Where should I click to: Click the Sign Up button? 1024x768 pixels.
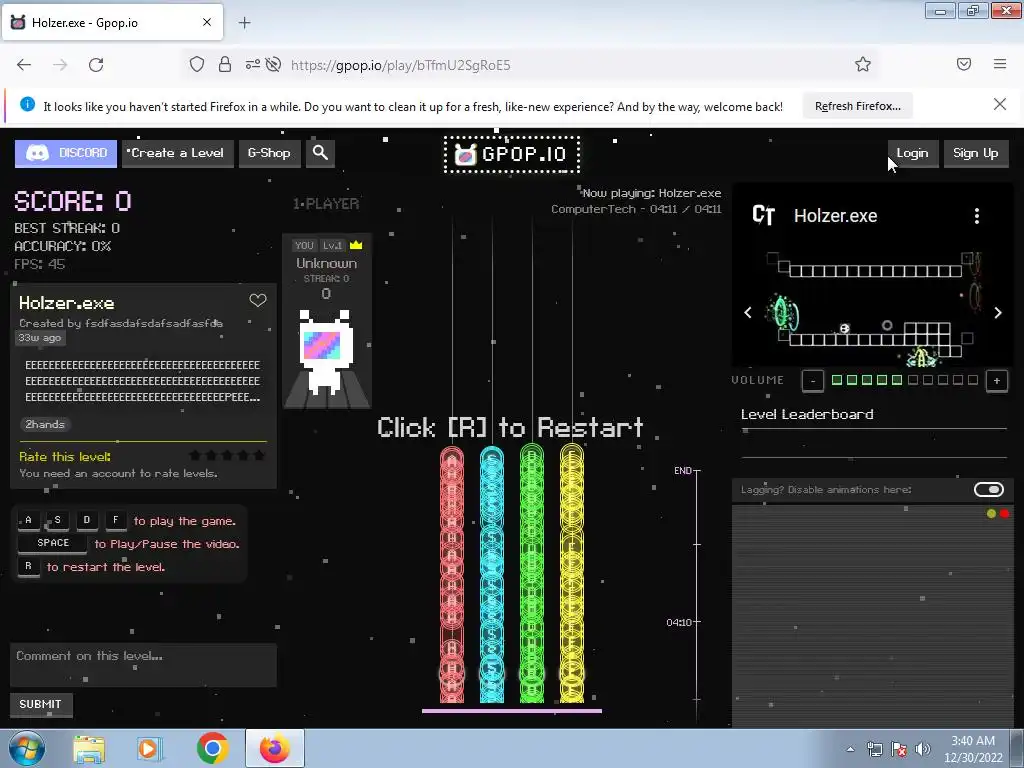click(976, 153)
